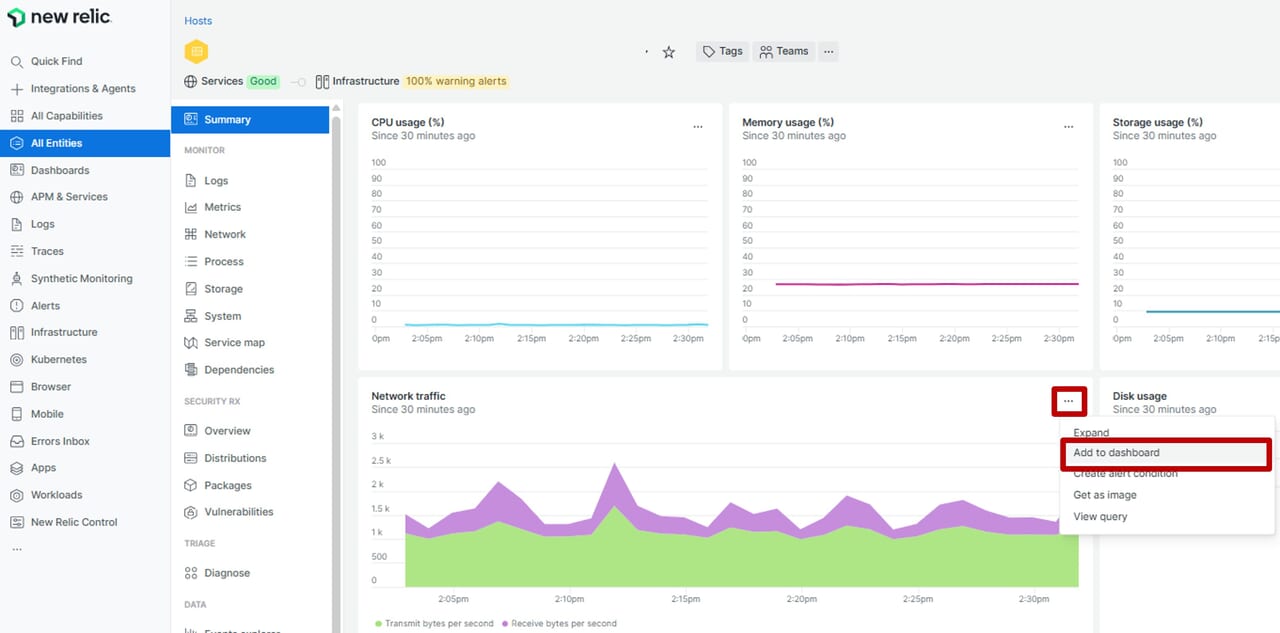The image size is (1280, 633).
Task: Open Vulnerabilities under Security RX
Action: click(x=238, y=512)
